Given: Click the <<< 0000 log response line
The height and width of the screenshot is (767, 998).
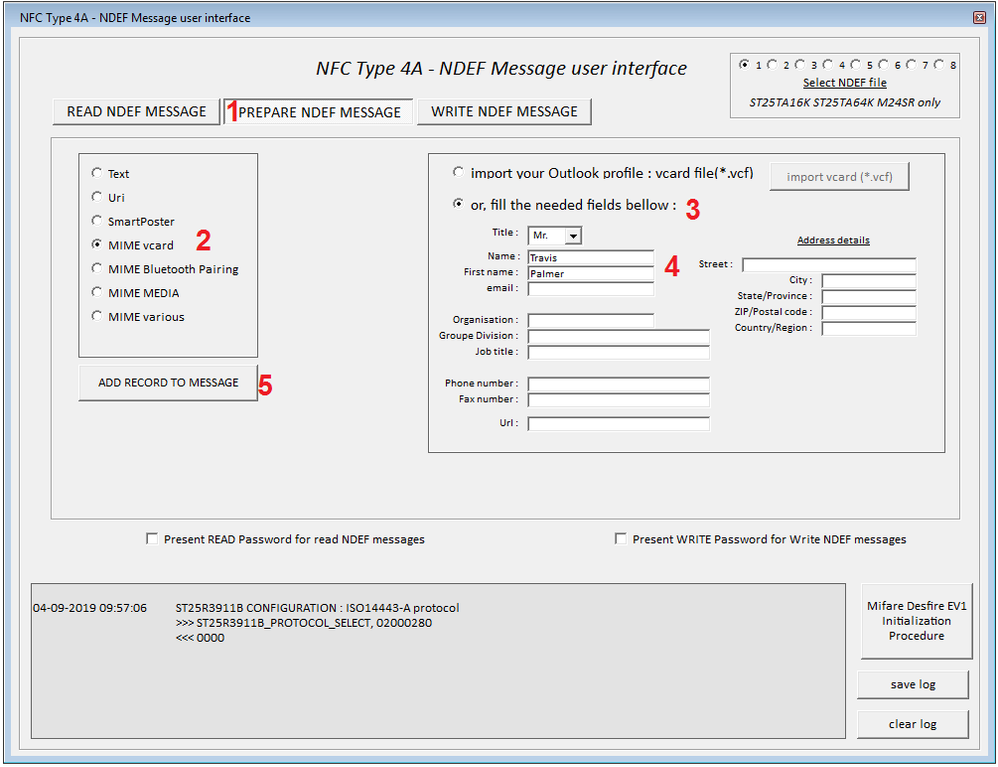Looking at the screenshot, I should 200,638.
